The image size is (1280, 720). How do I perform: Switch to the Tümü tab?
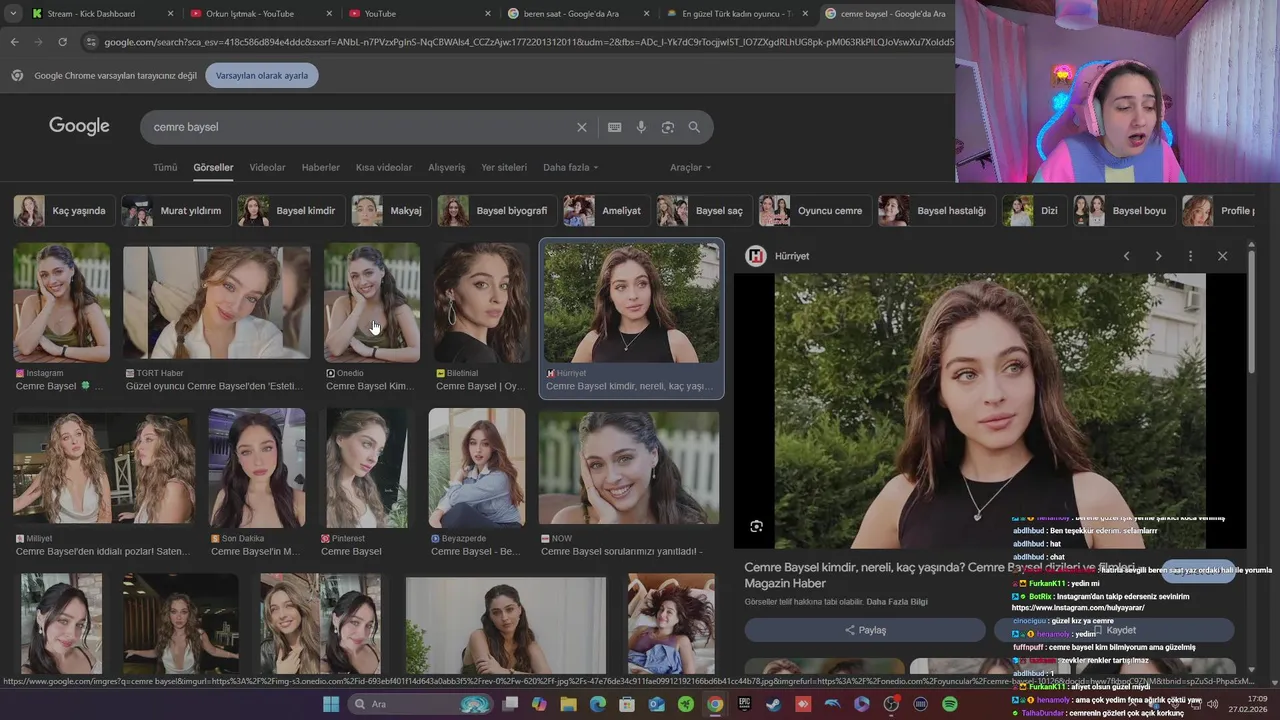tap(165, 167)
